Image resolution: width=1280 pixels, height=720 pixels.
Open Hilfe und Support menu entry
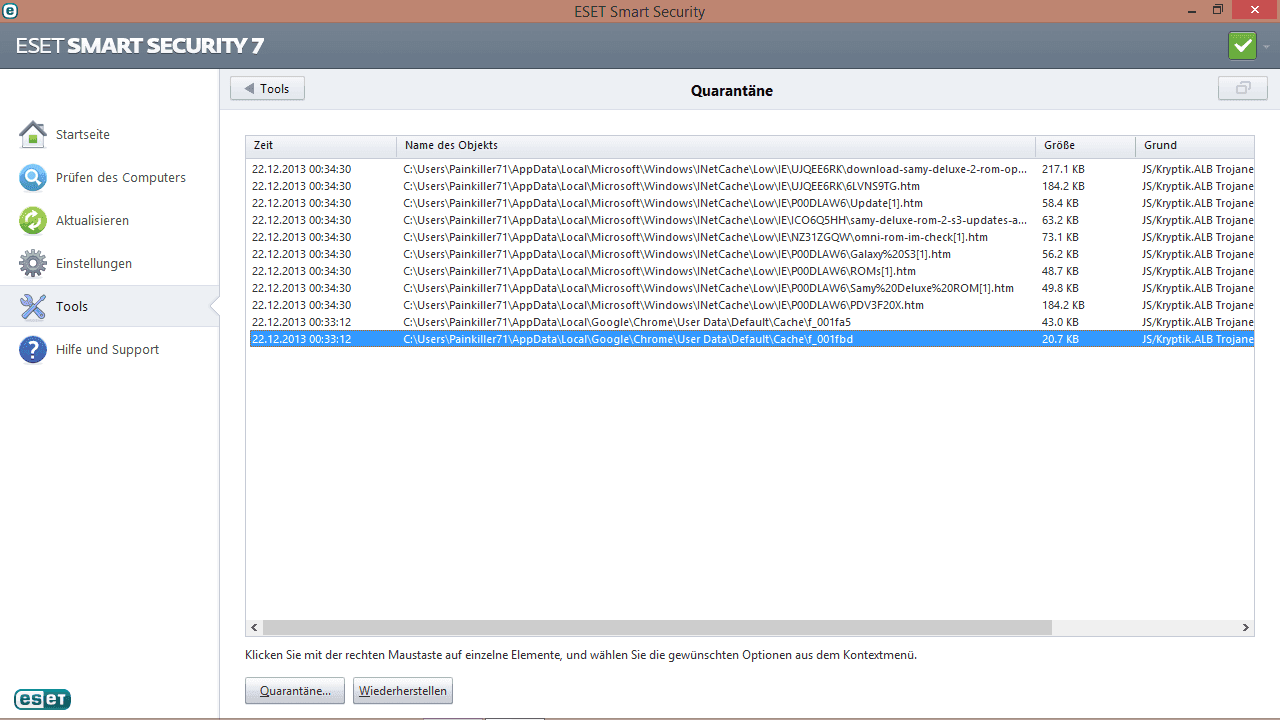coord(109,349)
